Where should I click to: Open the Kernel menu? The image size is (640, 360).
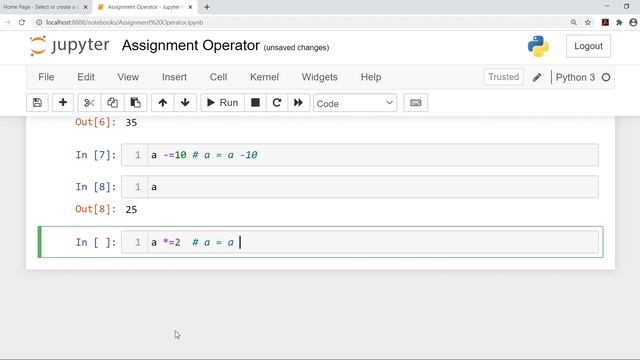[264, 77]
